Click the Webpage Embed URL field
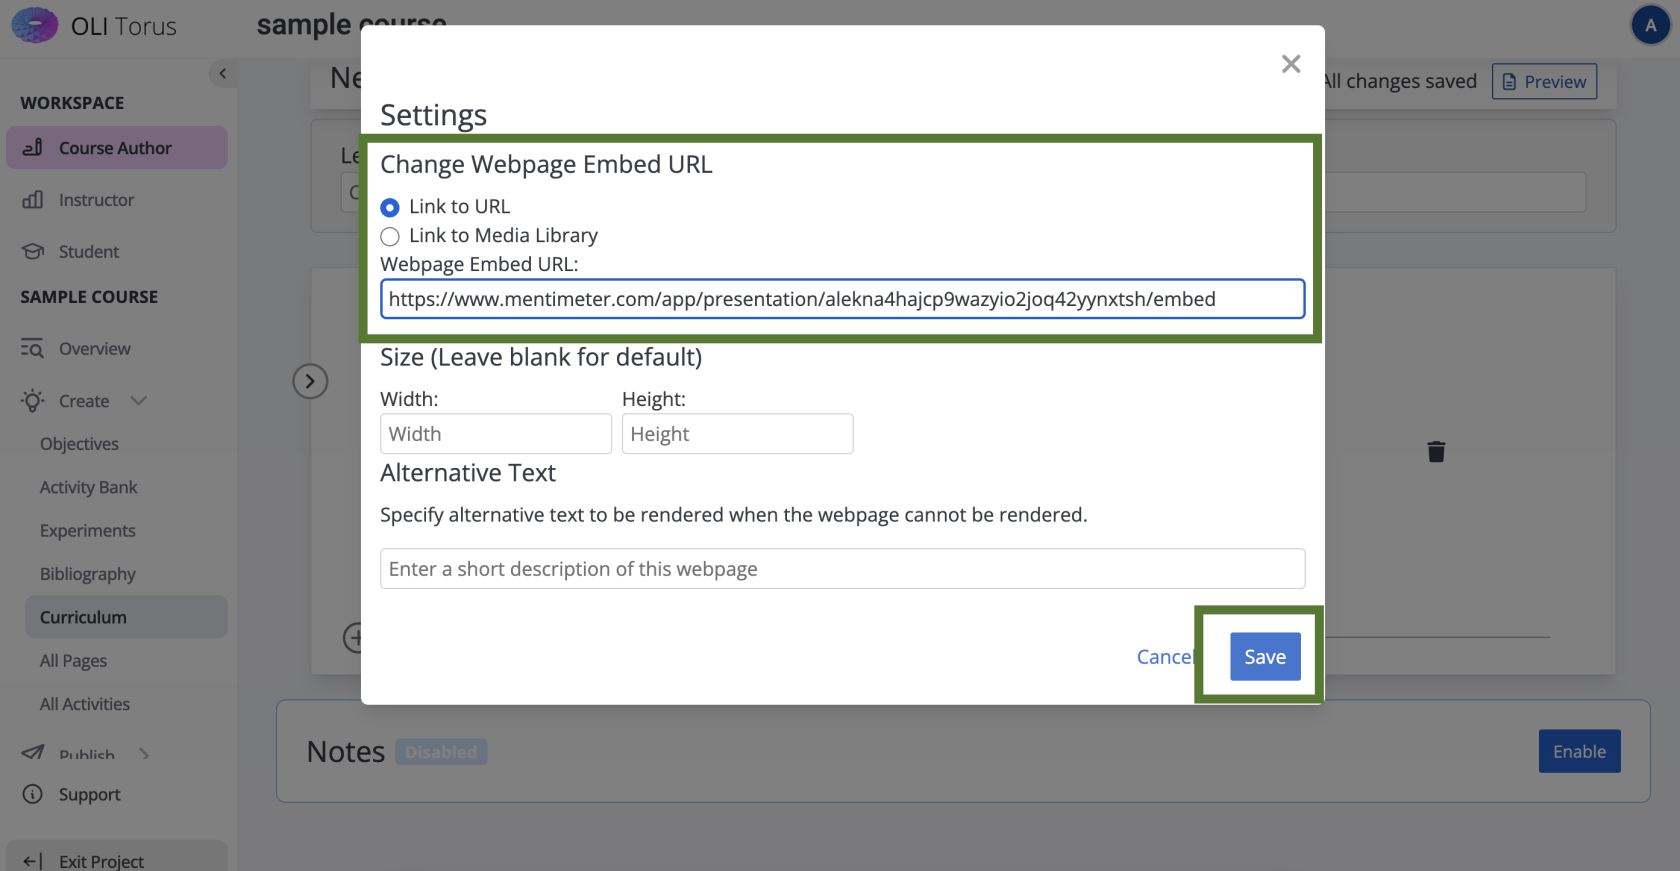1680x871 pixels. (842, 299)
